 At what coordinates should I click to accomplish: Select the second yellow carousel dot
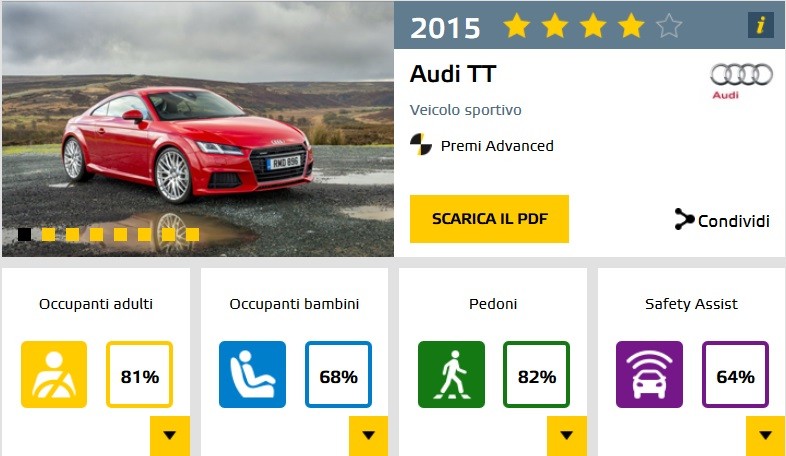pos(72,234)
